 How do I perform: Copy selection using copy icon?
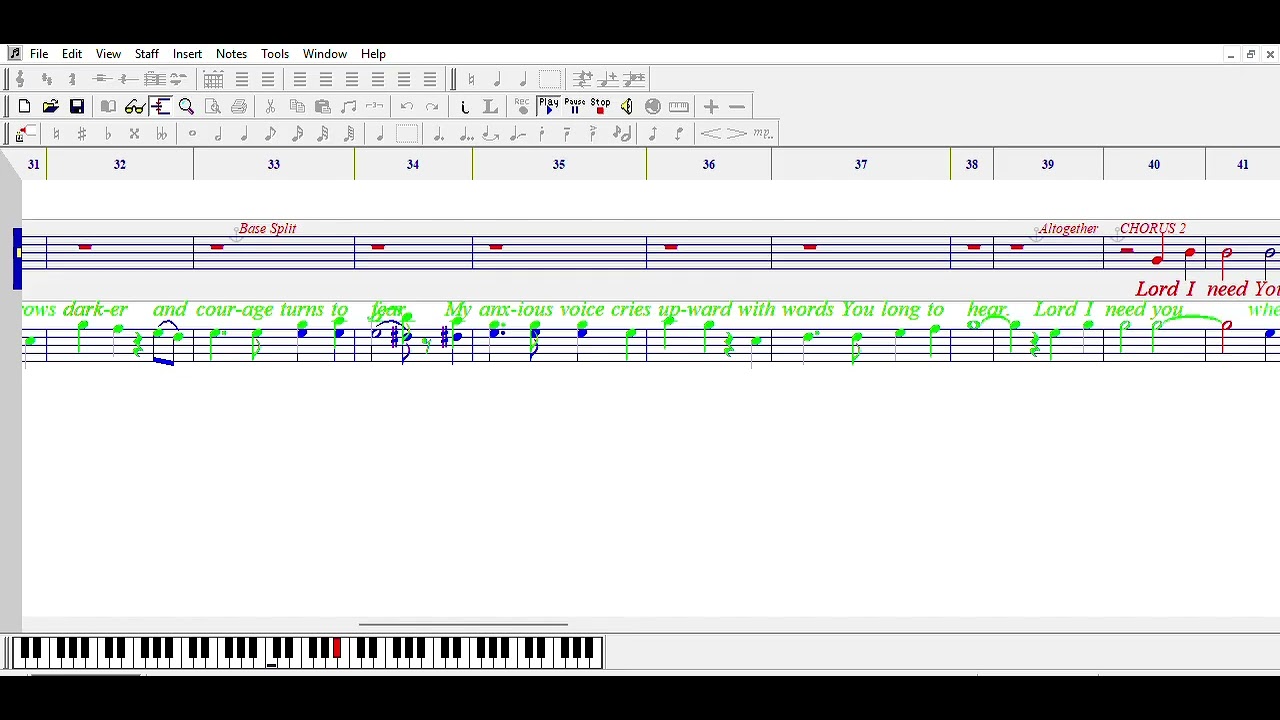pos(297,106)
